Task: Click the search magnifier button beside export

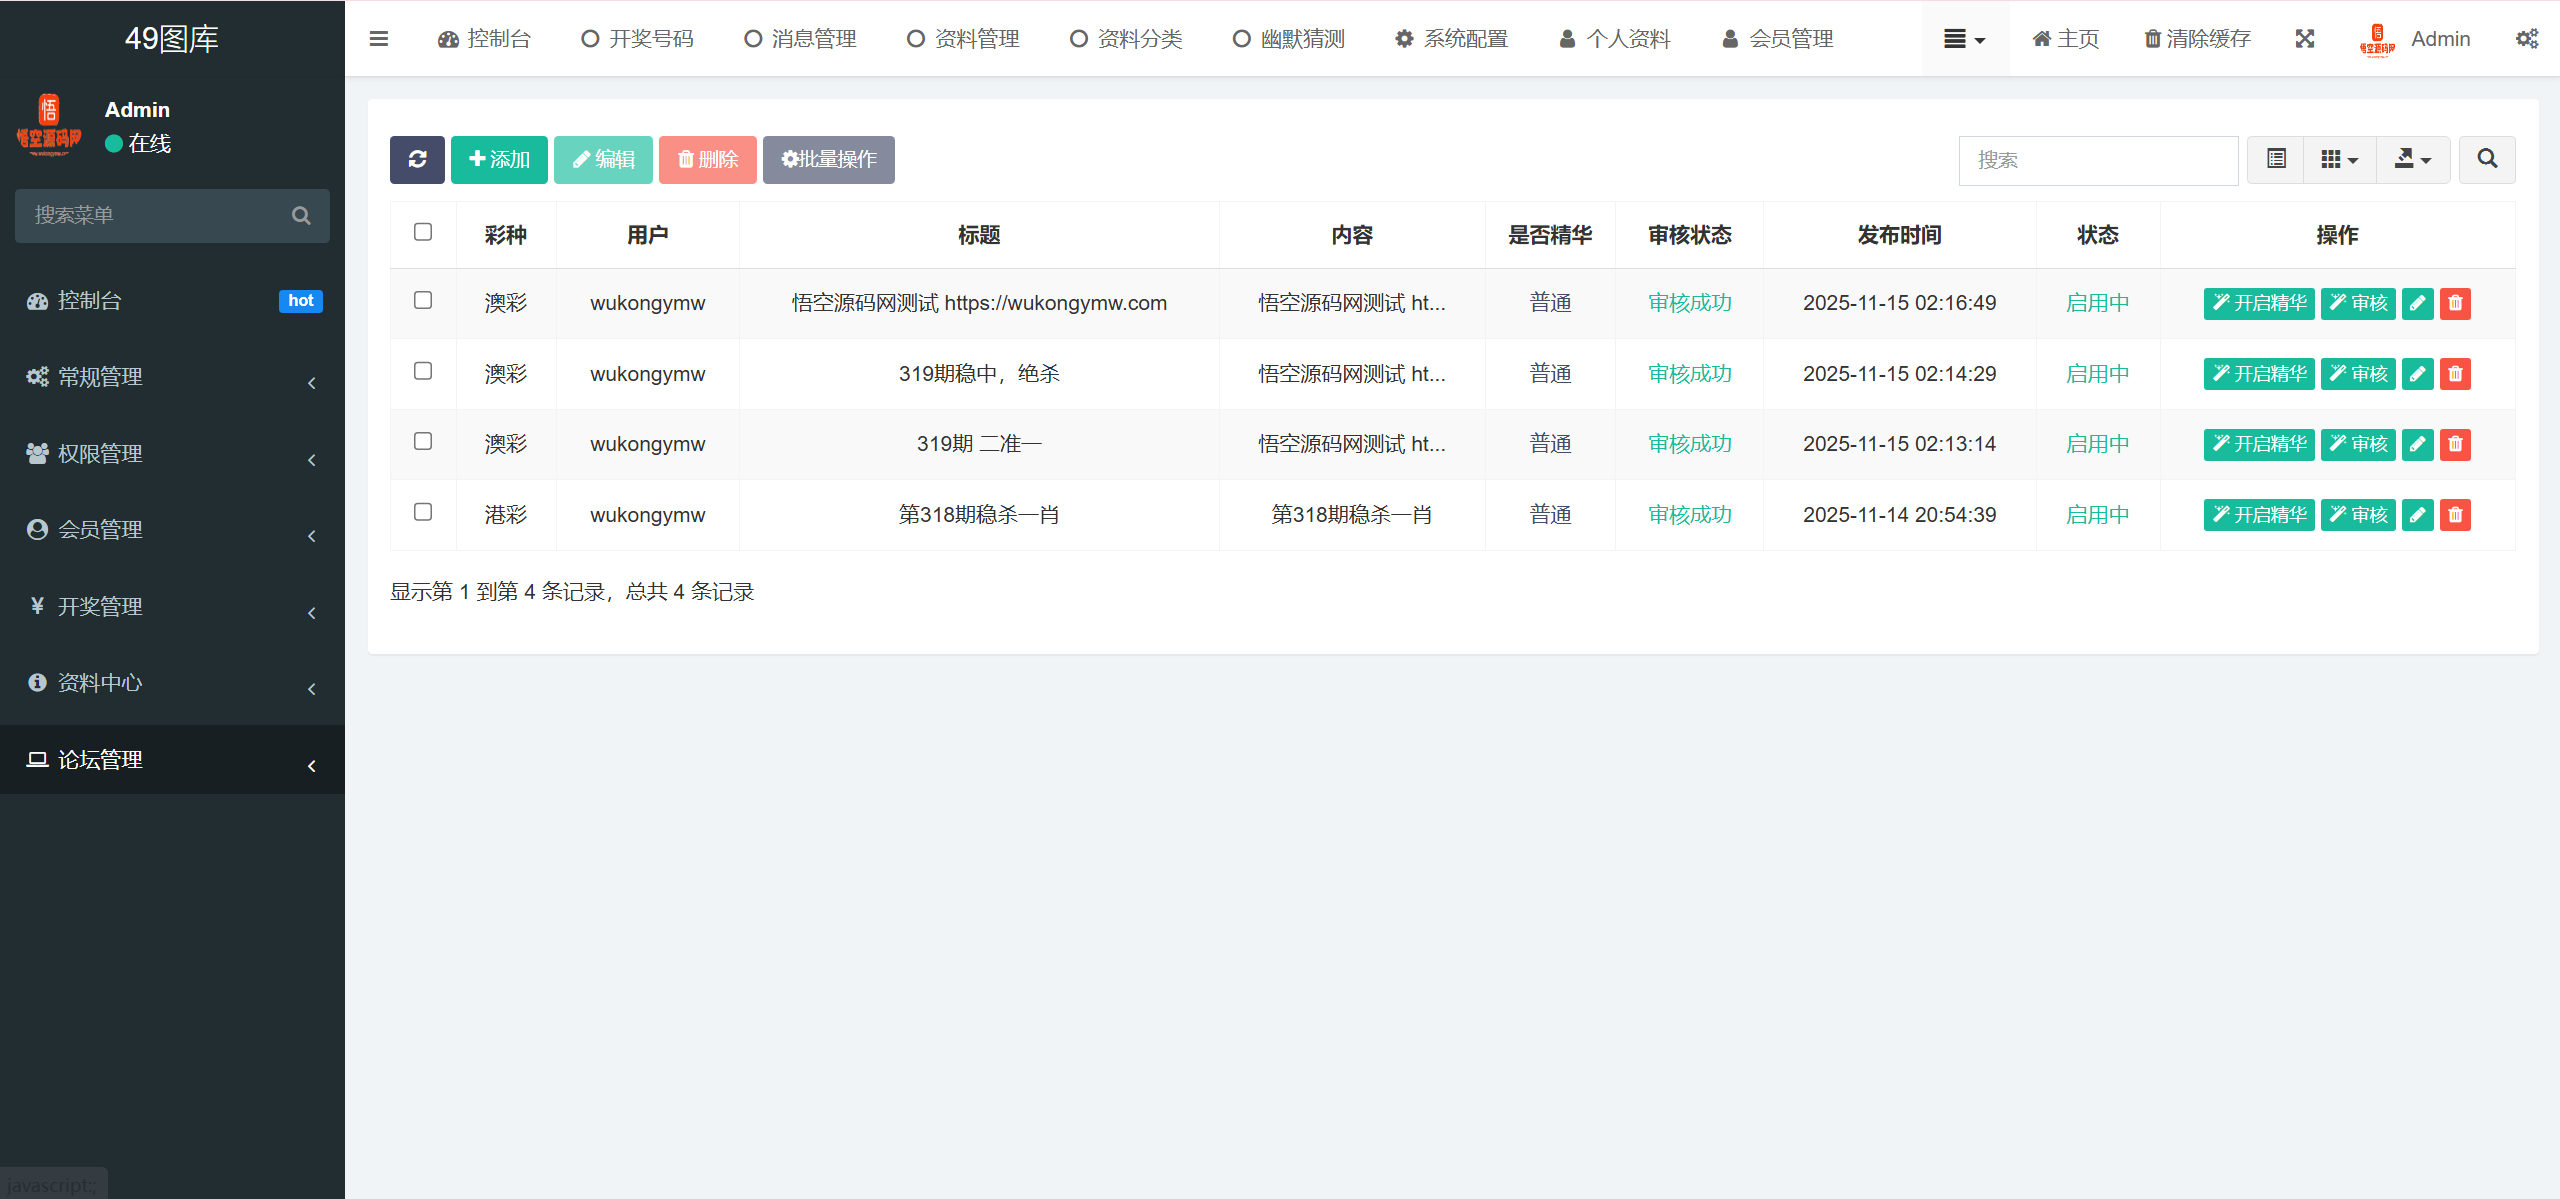Action: 2486,160
